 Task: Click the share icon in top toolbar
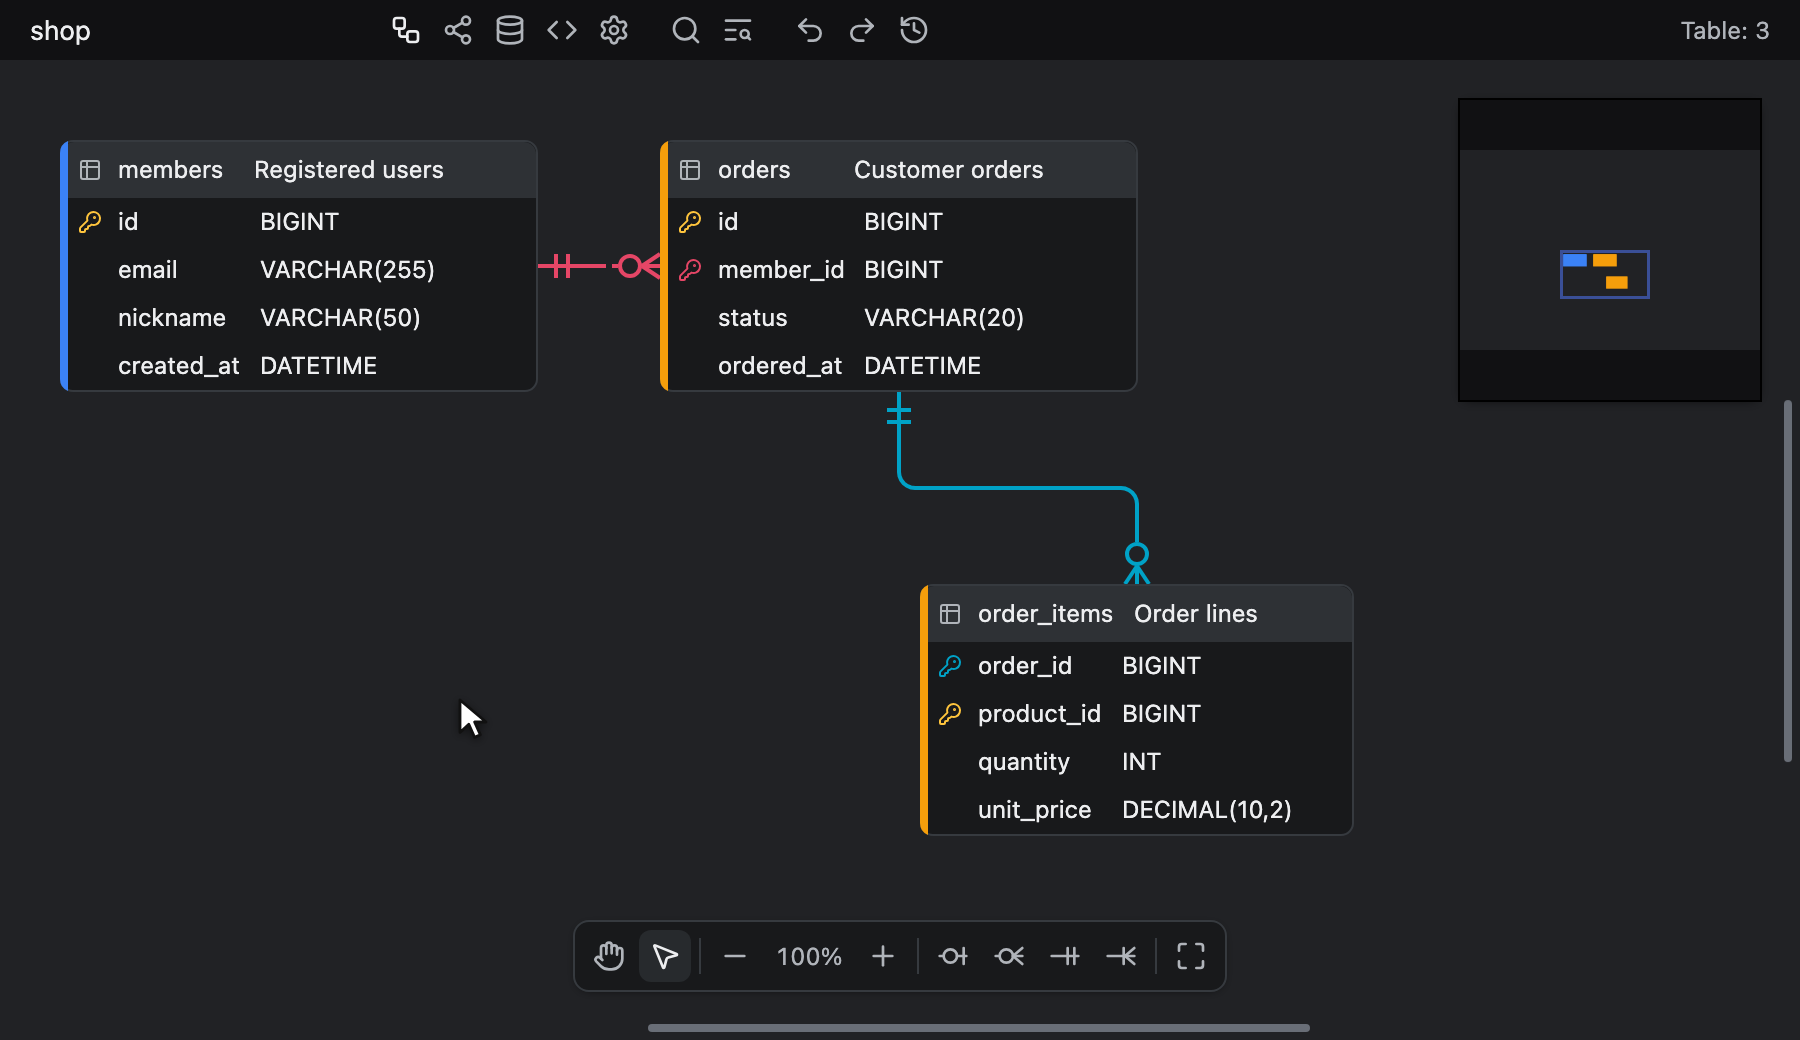pyautogui.click(x=458, y=30)
